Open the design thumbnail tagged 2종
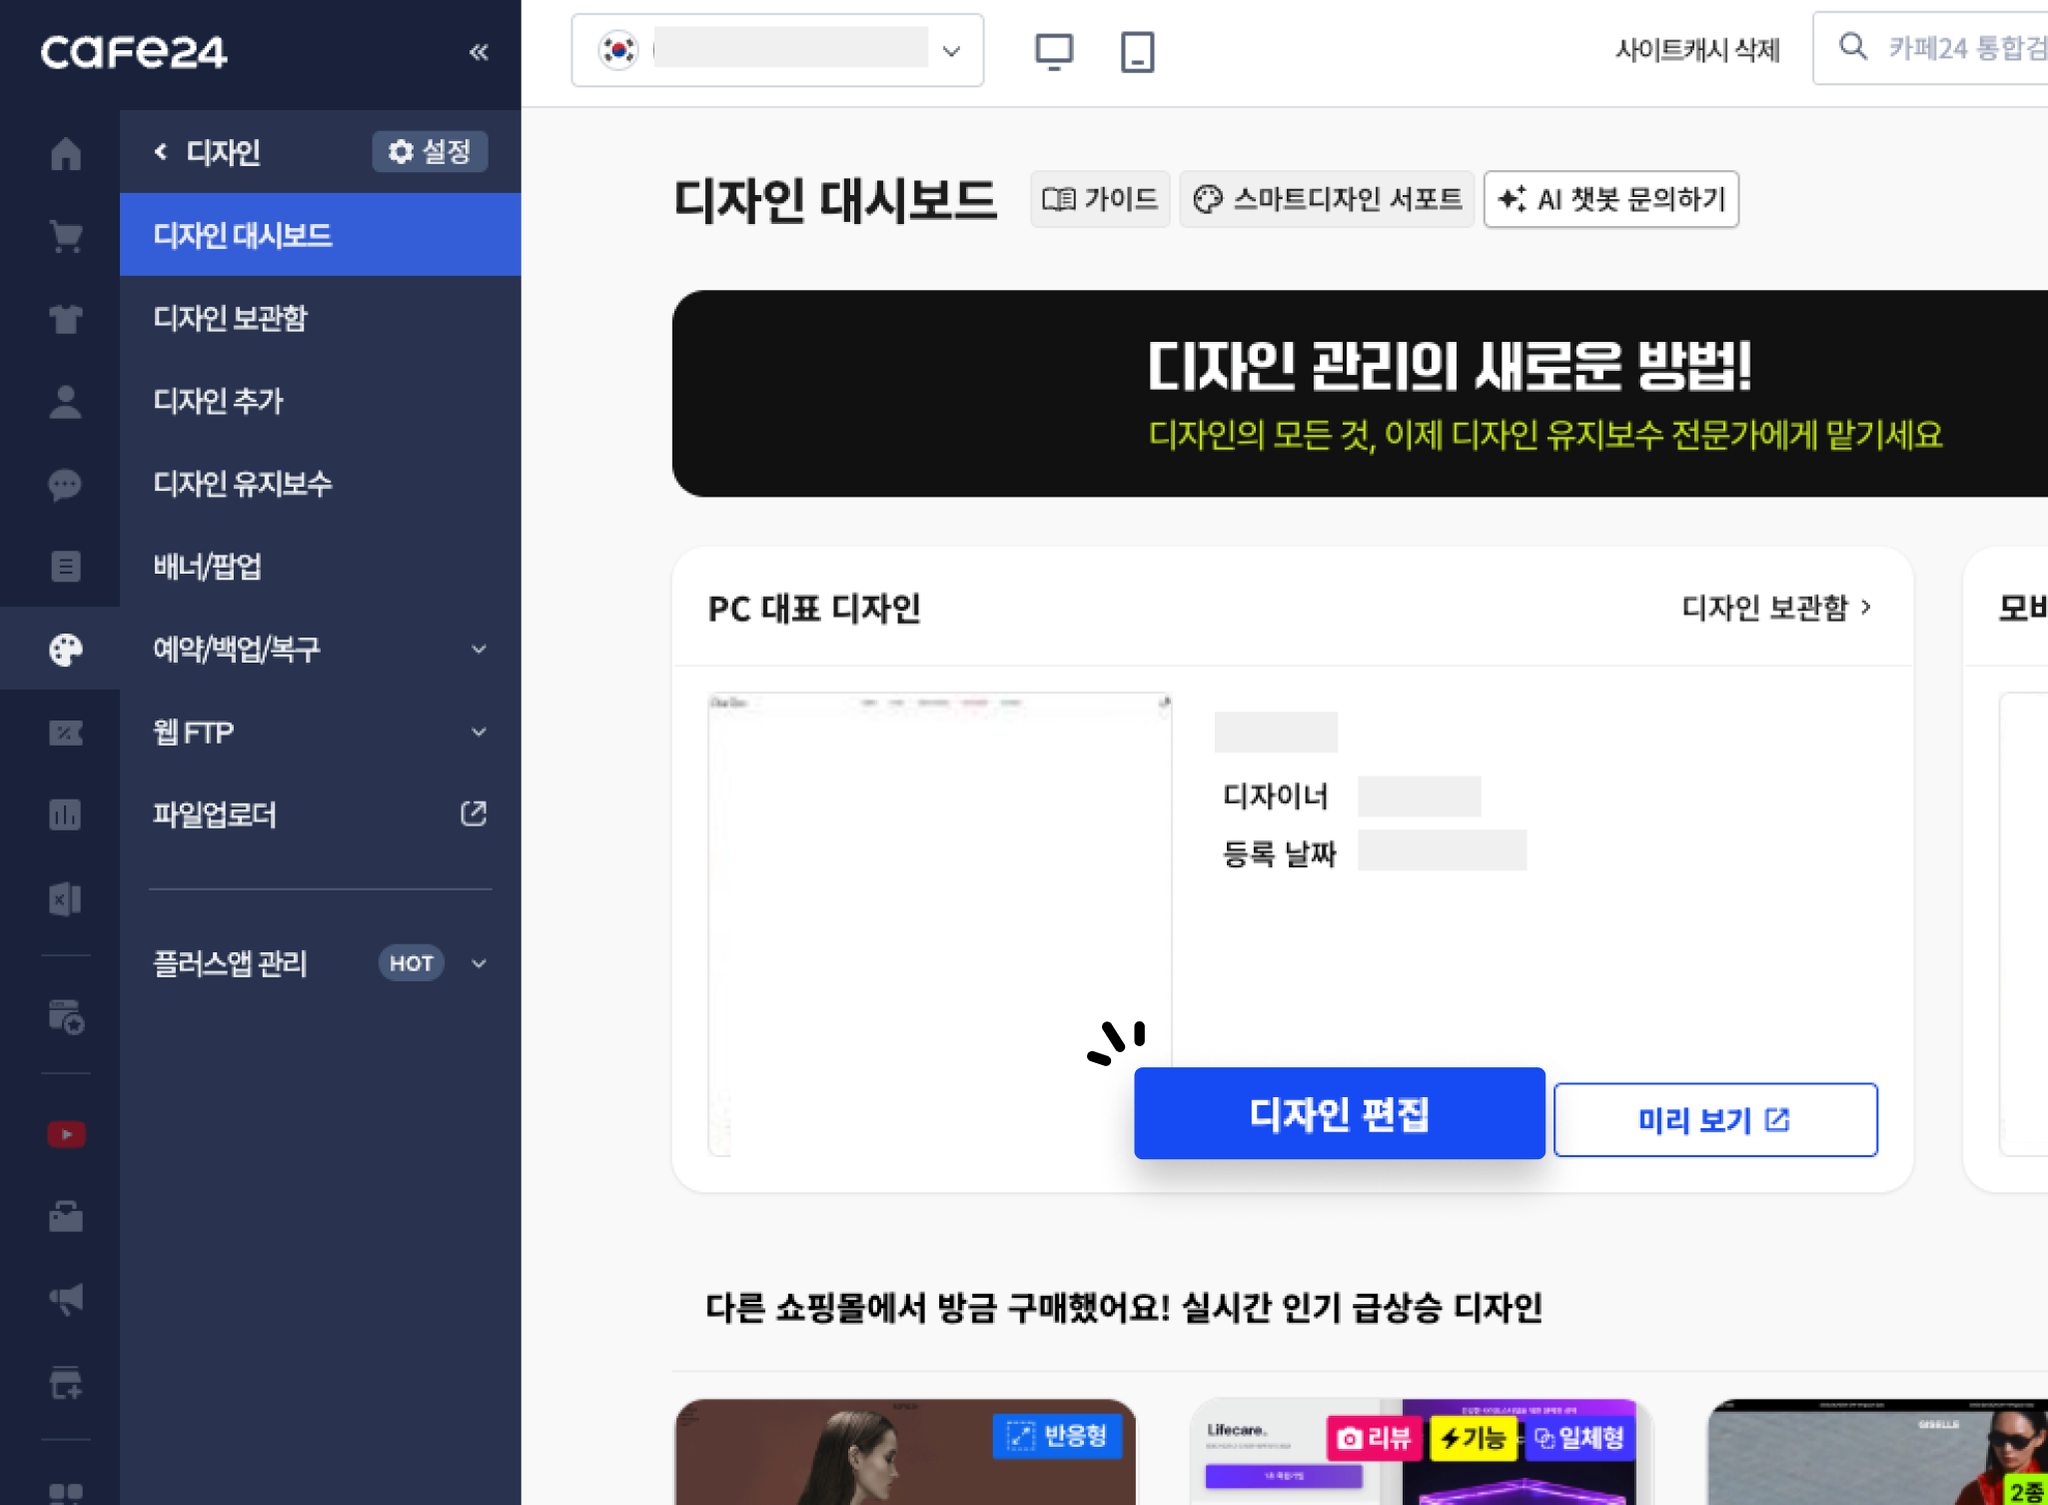 pos(1878,1452)
